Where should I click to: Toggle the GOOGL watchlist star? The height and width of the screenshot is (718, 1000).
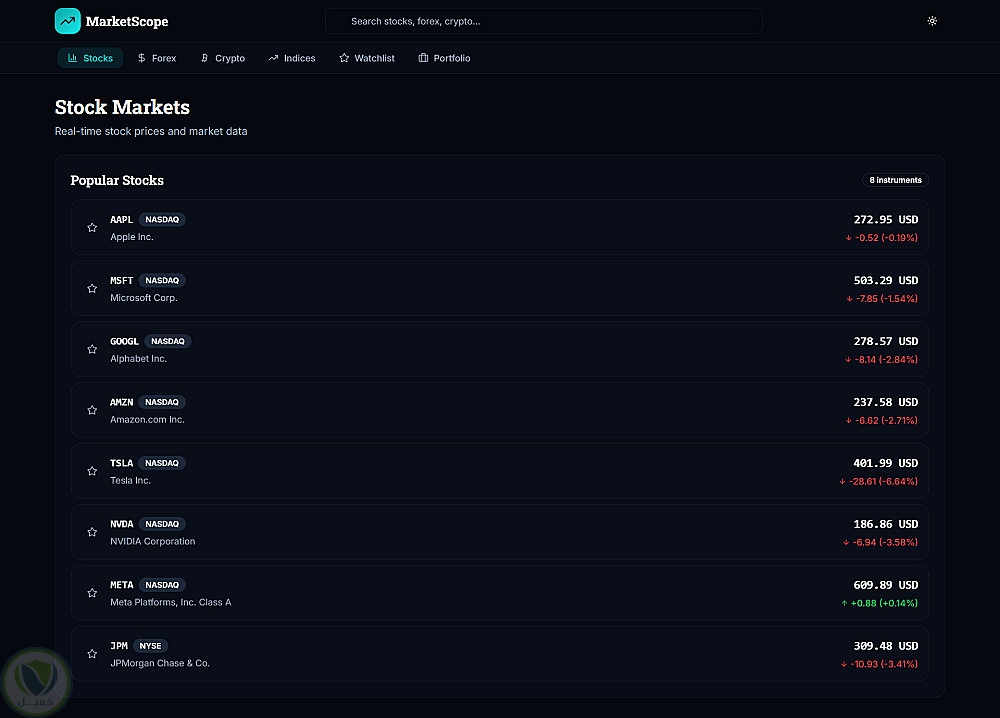(92, 349)
